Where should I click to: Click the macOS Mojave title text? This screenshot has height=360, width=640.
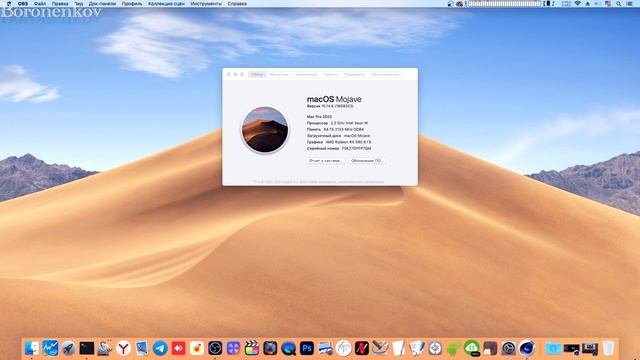[334, 99]
